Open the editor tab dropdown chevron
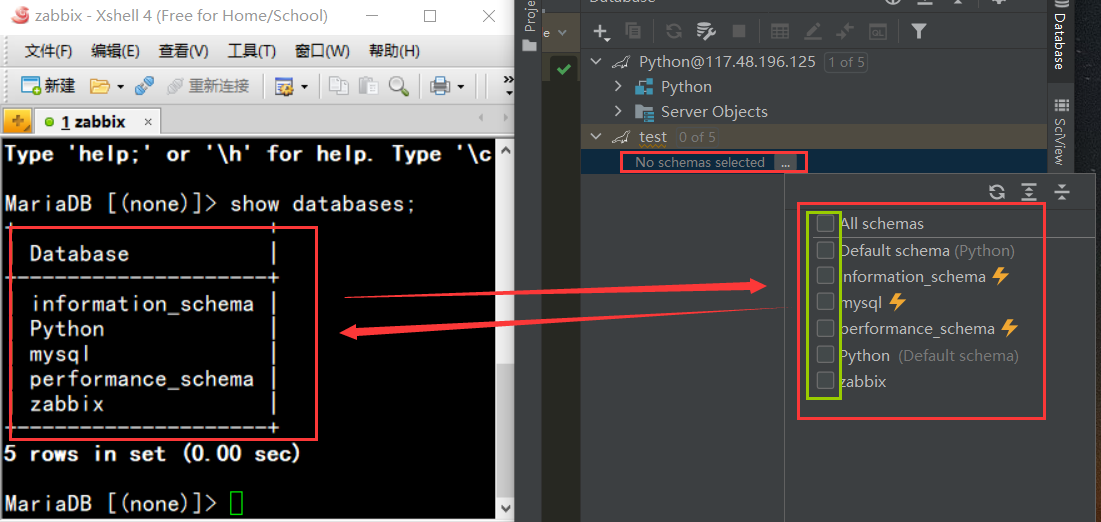The image size is (1101, 522). pyautogui.click(x=562, y=32)
